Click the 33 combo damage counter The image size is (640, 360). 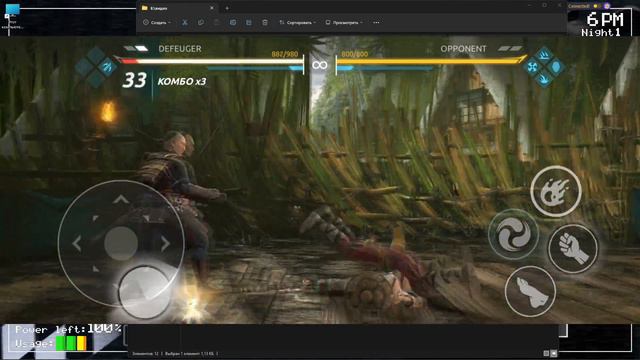point(134,80)
